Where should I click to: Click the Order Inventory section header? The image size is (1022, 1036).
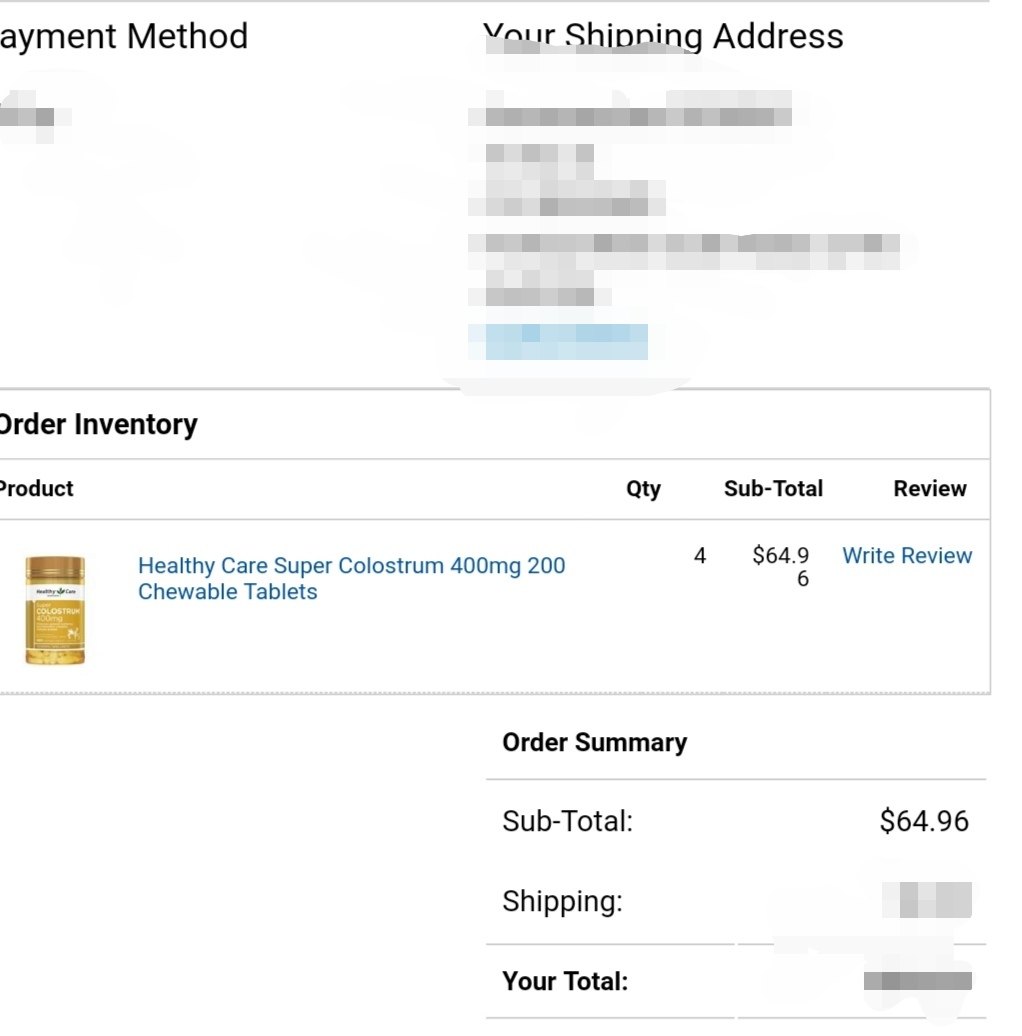point(98,424)
